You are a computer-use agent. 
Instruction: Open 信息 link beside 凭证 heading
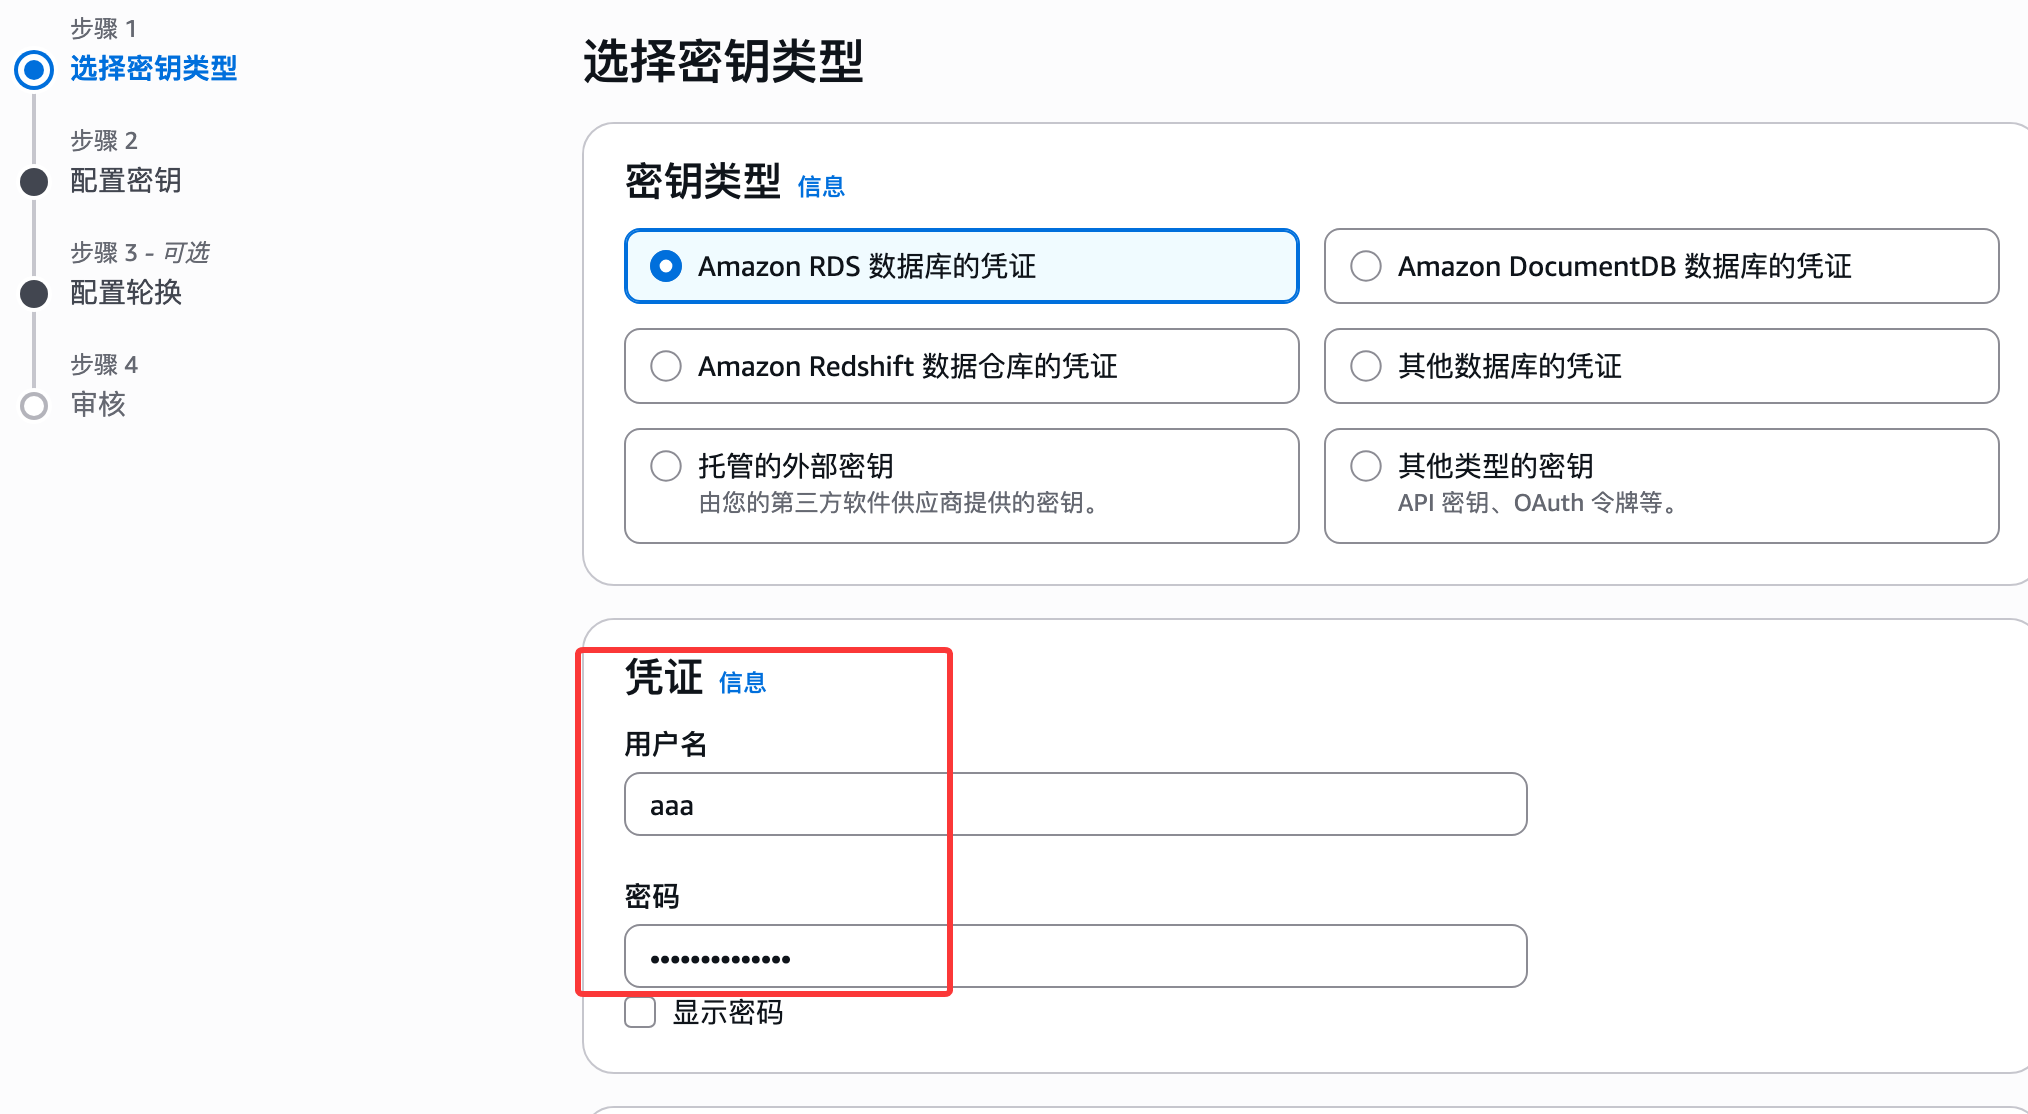[742, 683]
